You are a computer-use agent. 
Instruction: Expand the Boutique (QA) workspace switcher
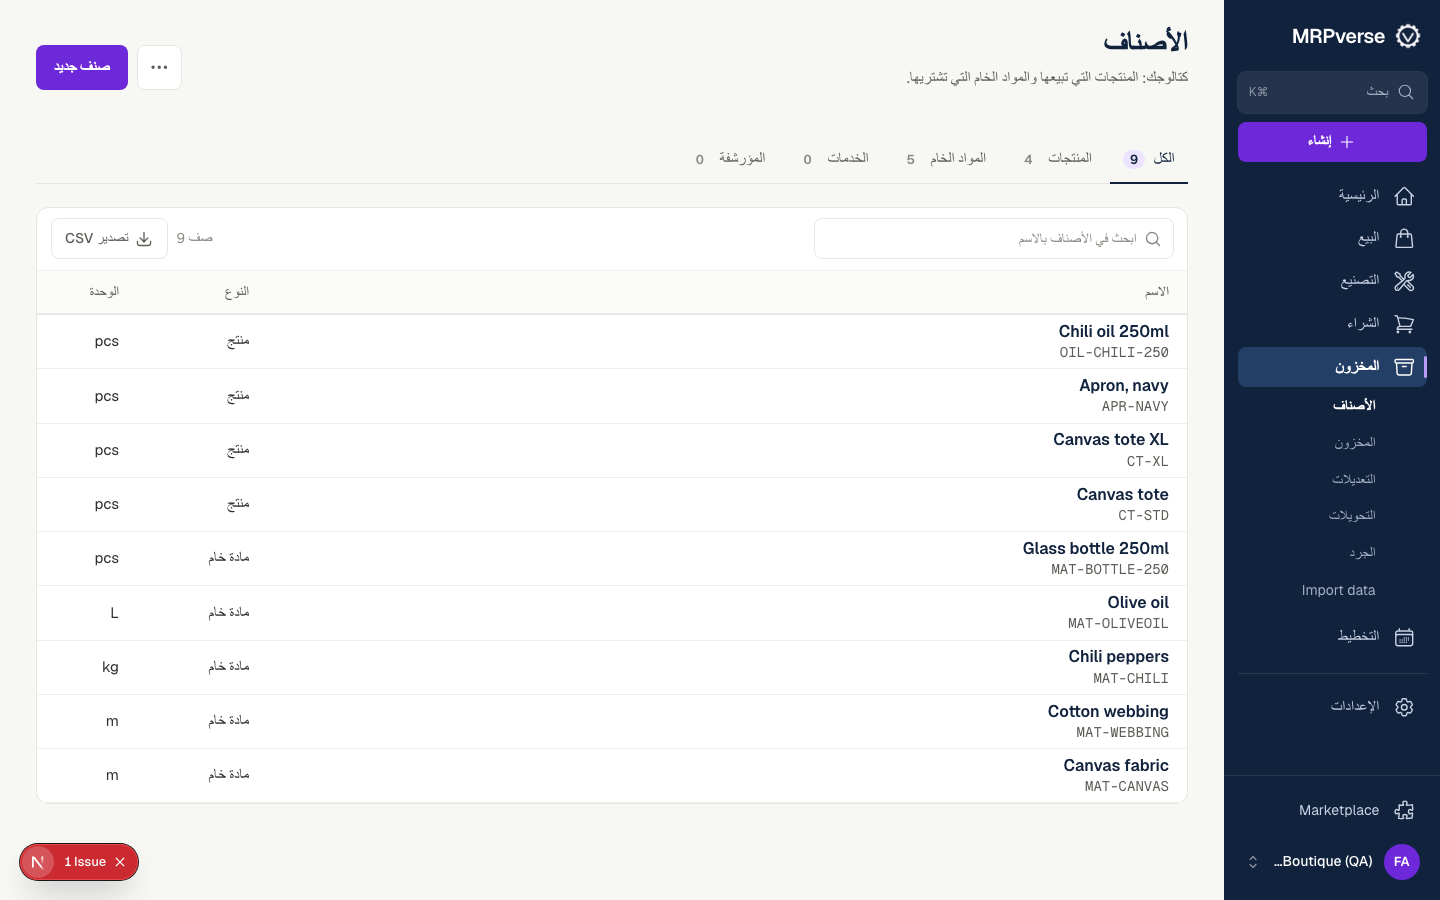(x=1253, y=862)
